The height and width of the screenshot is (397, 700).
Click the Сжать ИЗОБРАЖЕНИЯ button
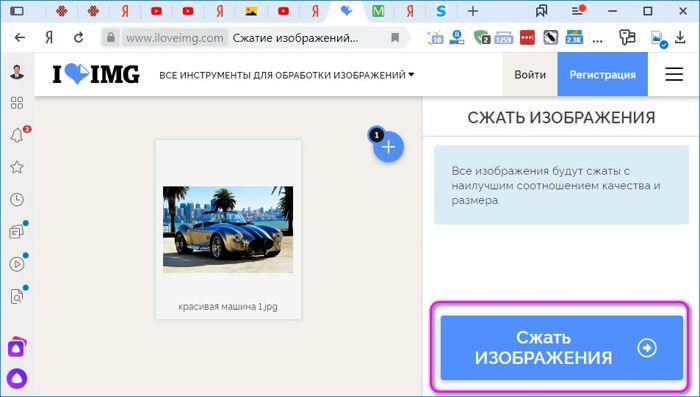562,348
